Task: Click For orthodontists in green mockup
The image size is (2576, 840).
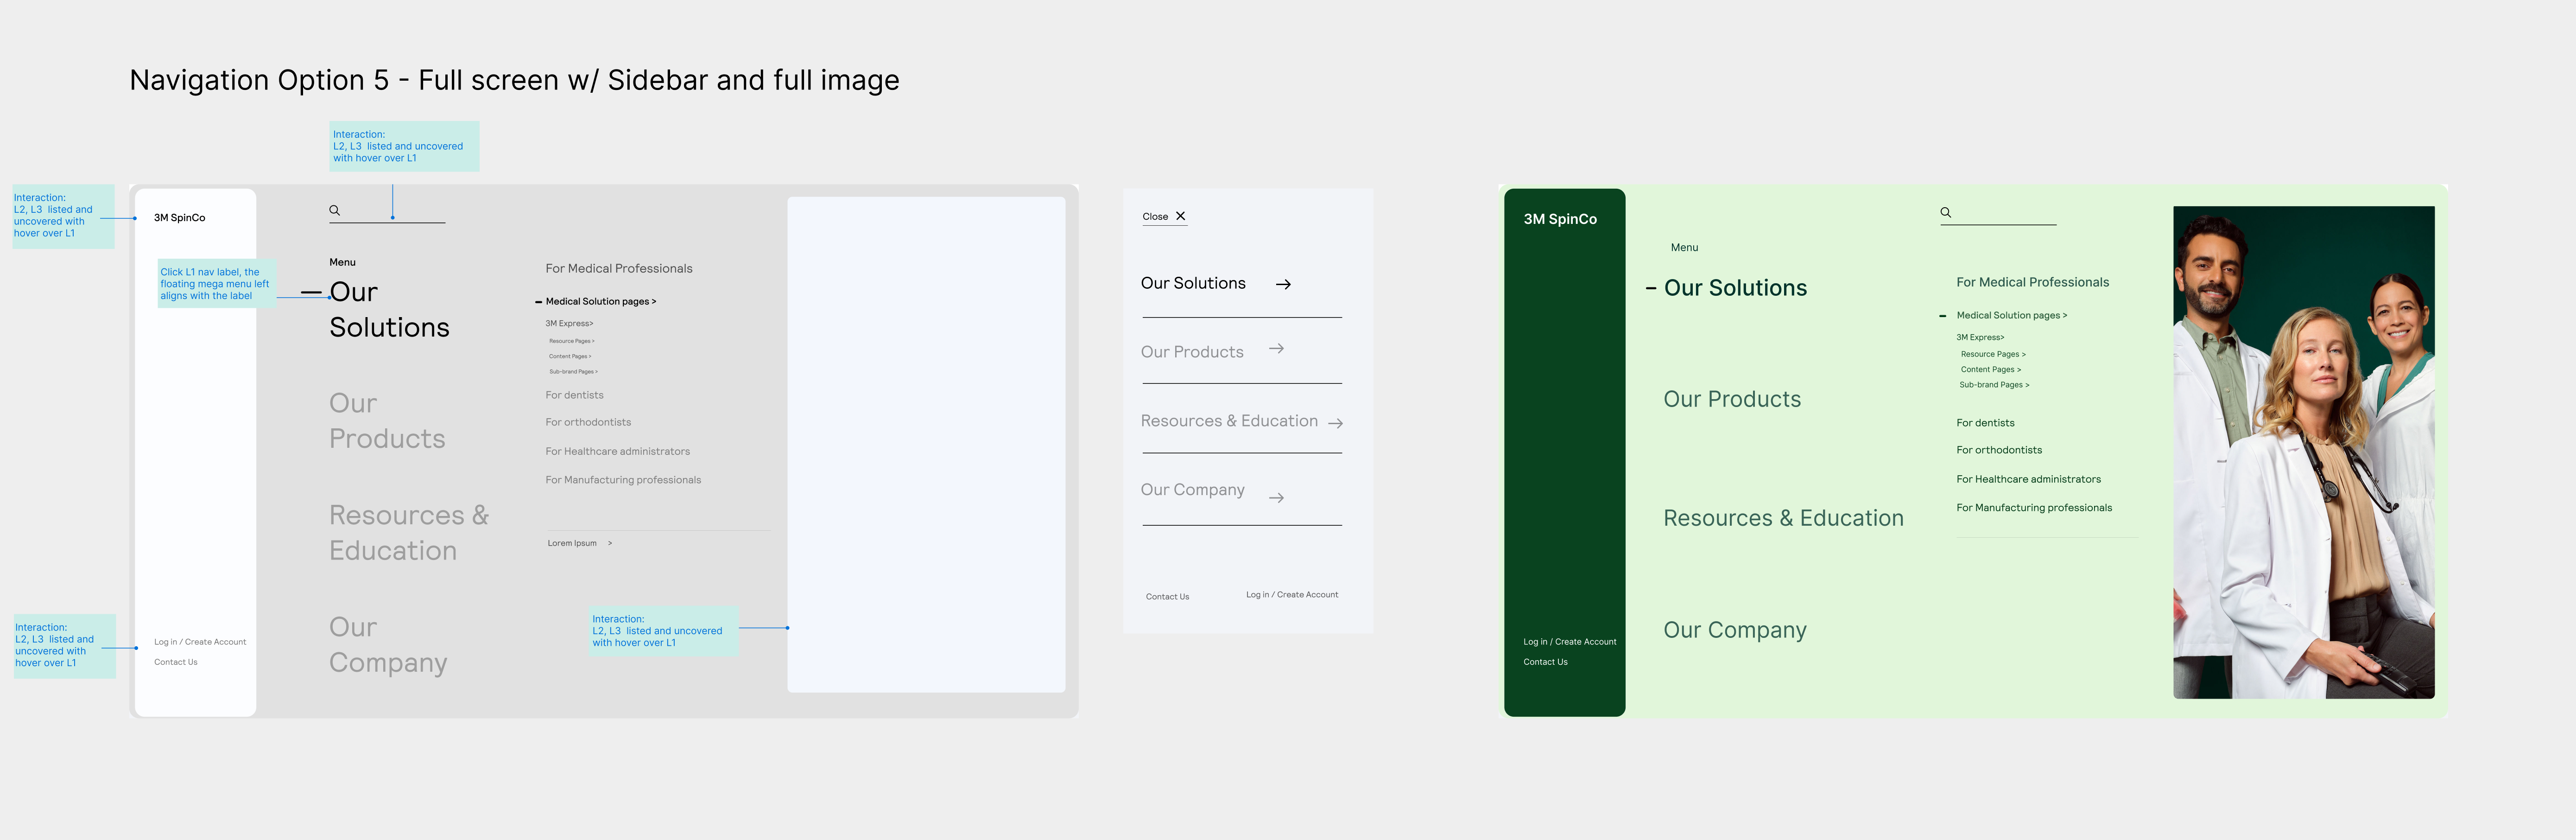Action: coord(1999,450)
